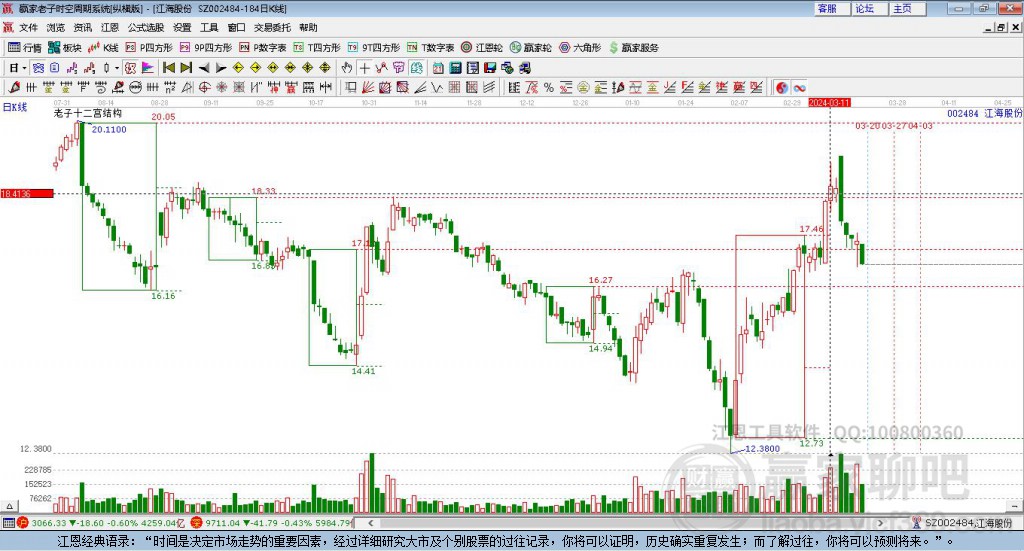Open the 9T四方形 tool
This screenshot has width=1024, height=551.
tap(374, 48)
